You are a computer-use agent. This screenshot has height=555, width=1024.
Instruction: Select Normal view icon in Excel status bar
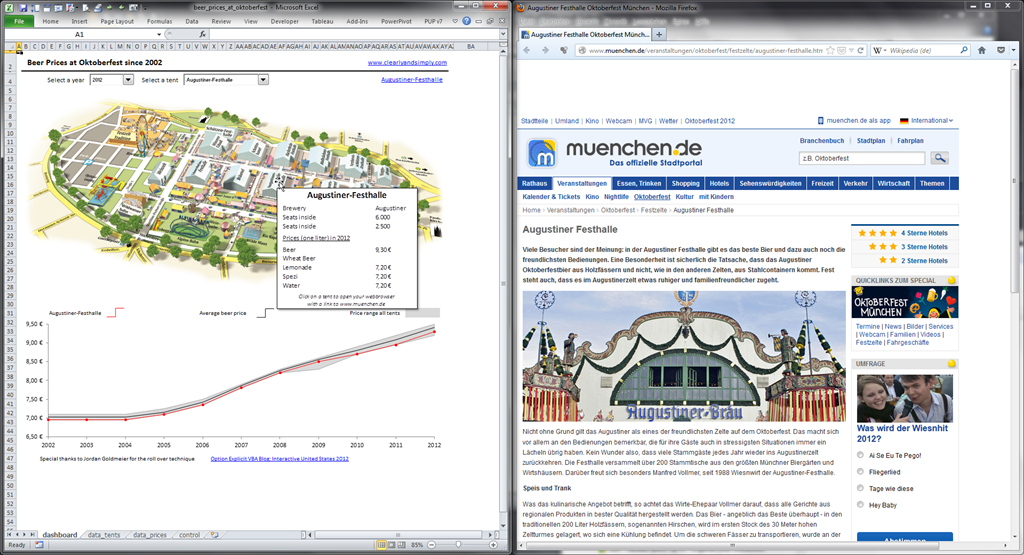point(381,545)
